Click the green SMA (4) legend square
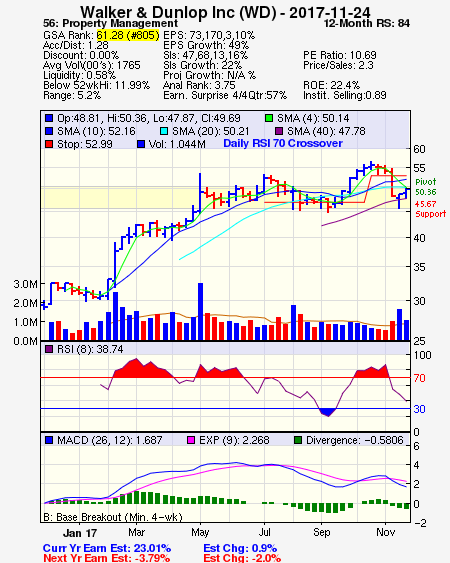Viewport: 450px width, 563px height. tap(269, 118)
